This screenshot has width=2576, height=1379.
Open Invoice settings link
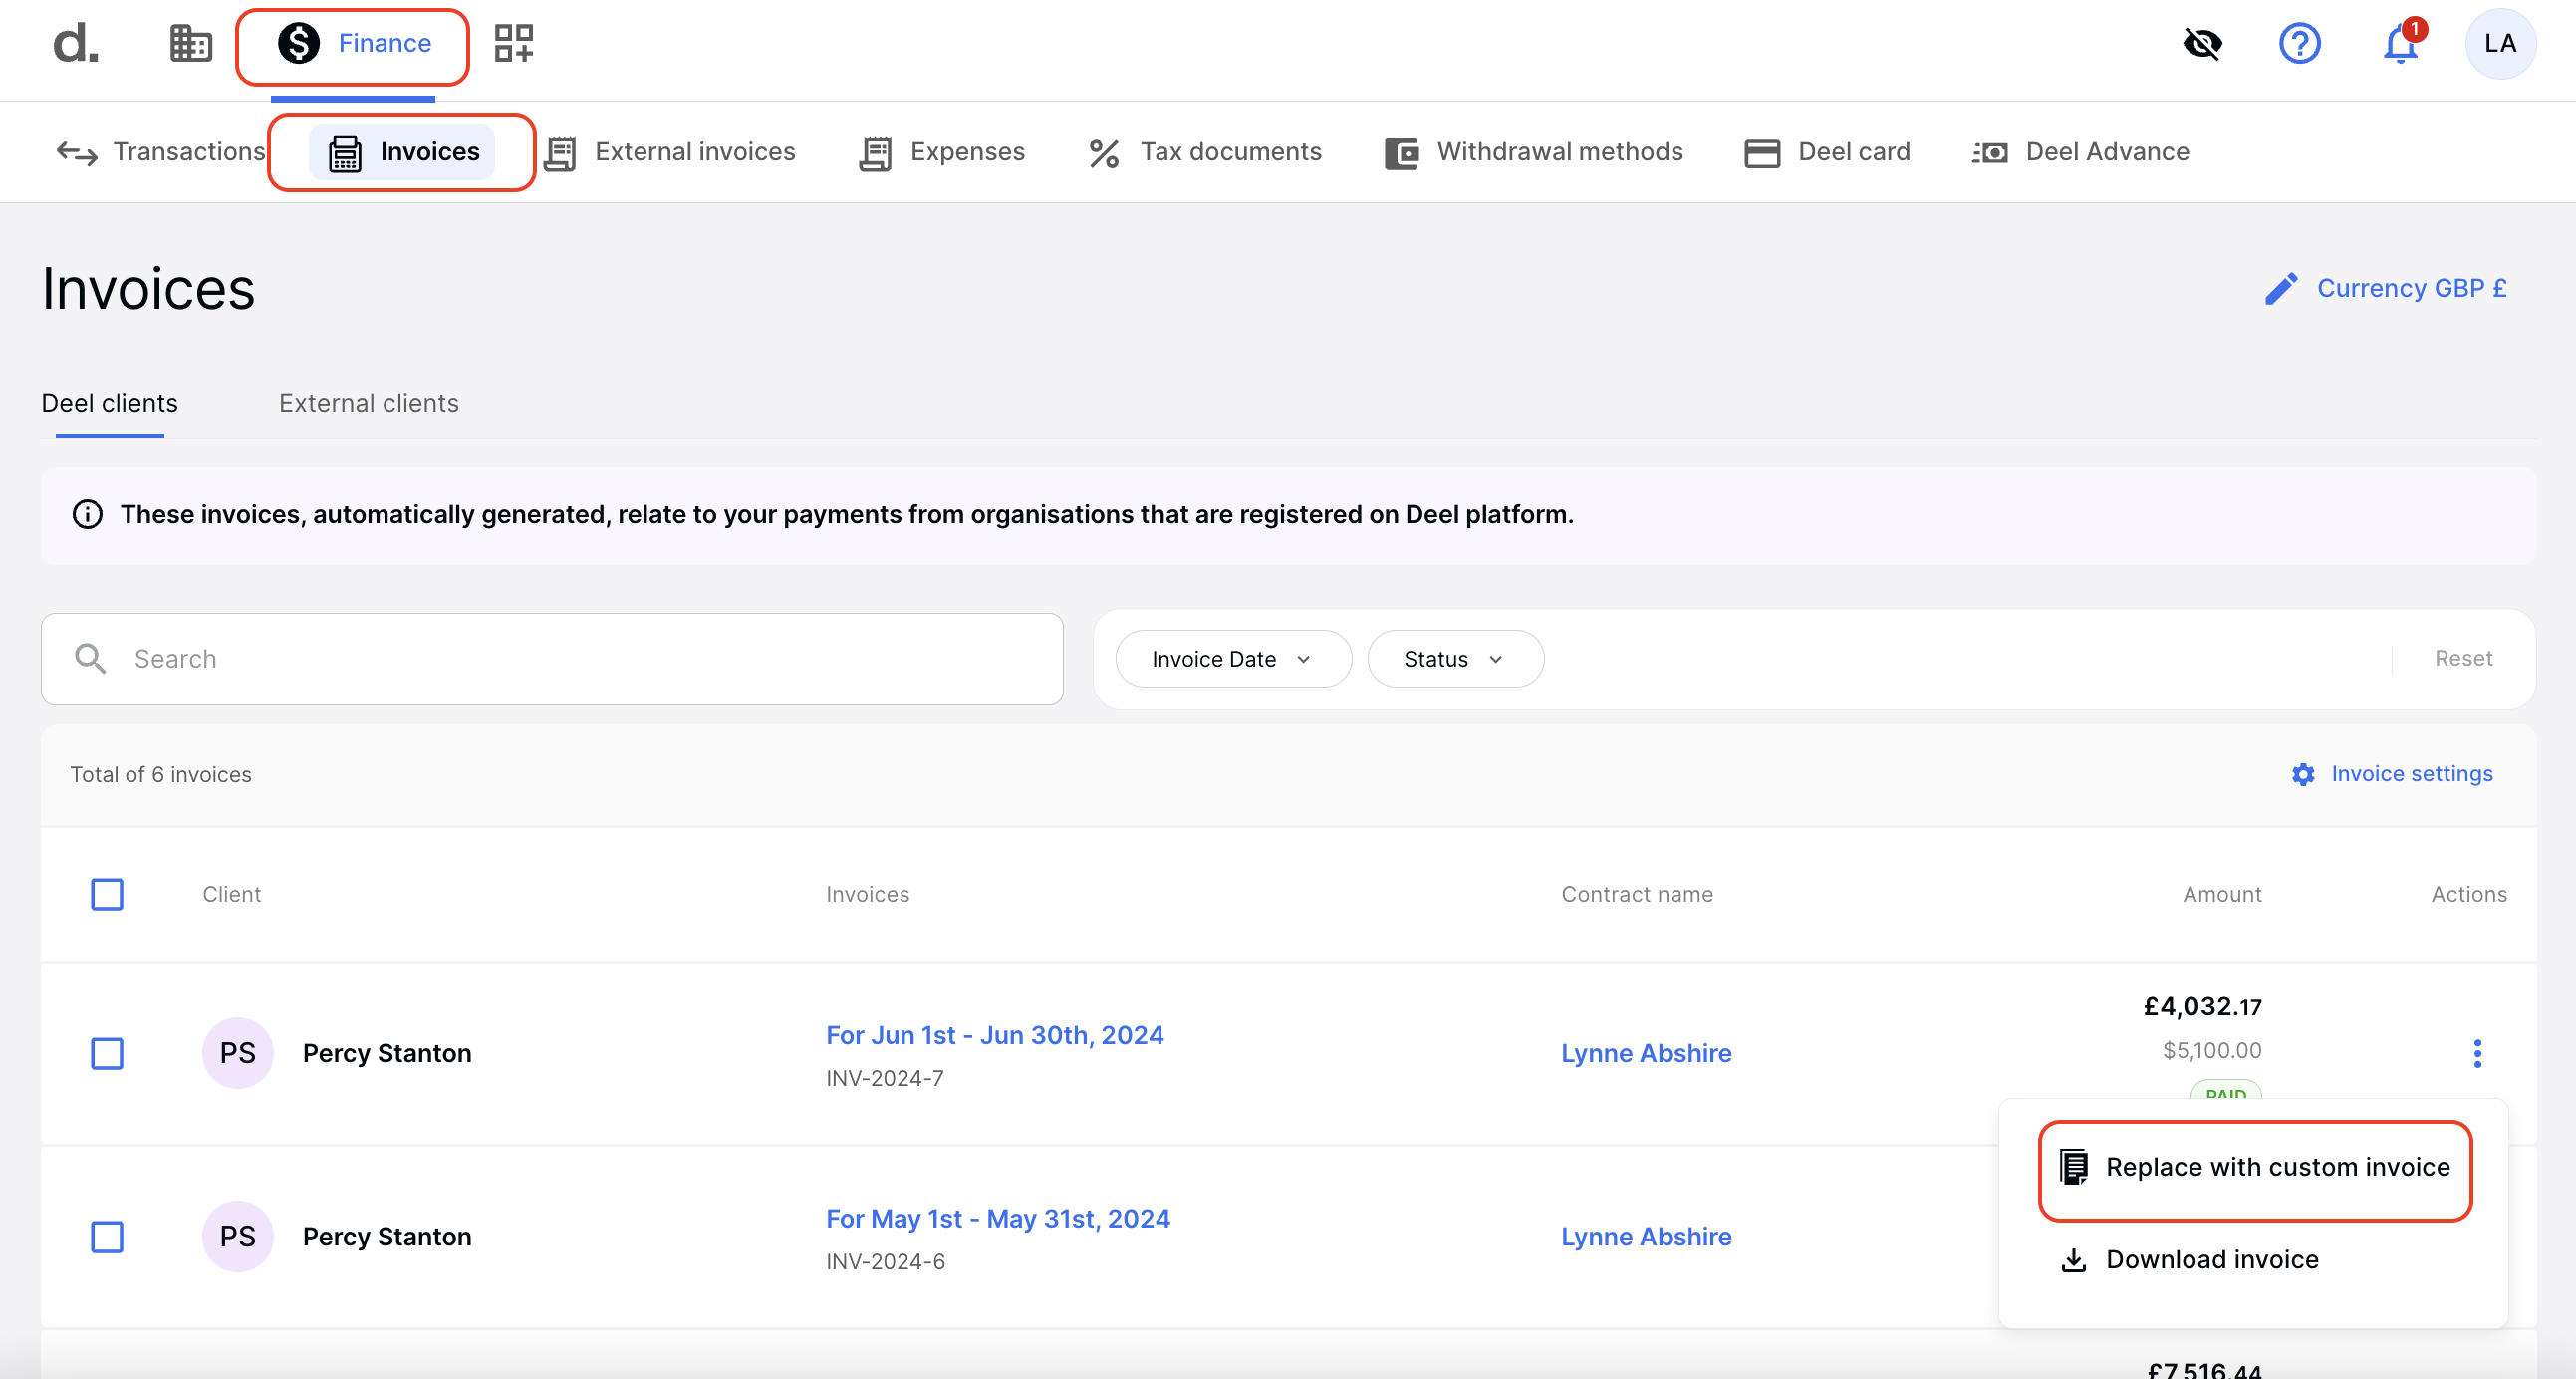(x=2411, y=774)
